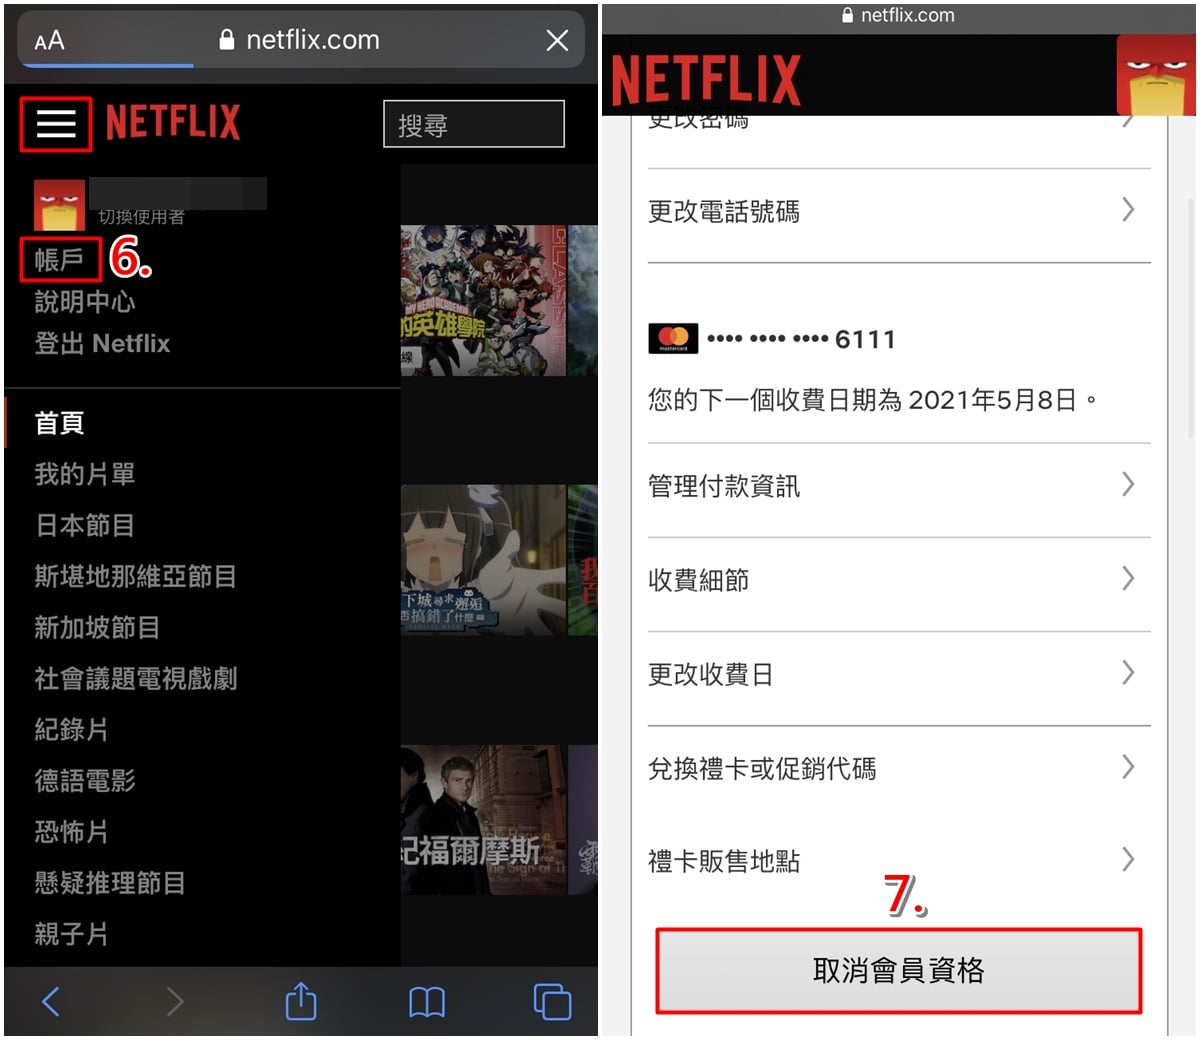Click the 搜尋 search field

(474, 124)
